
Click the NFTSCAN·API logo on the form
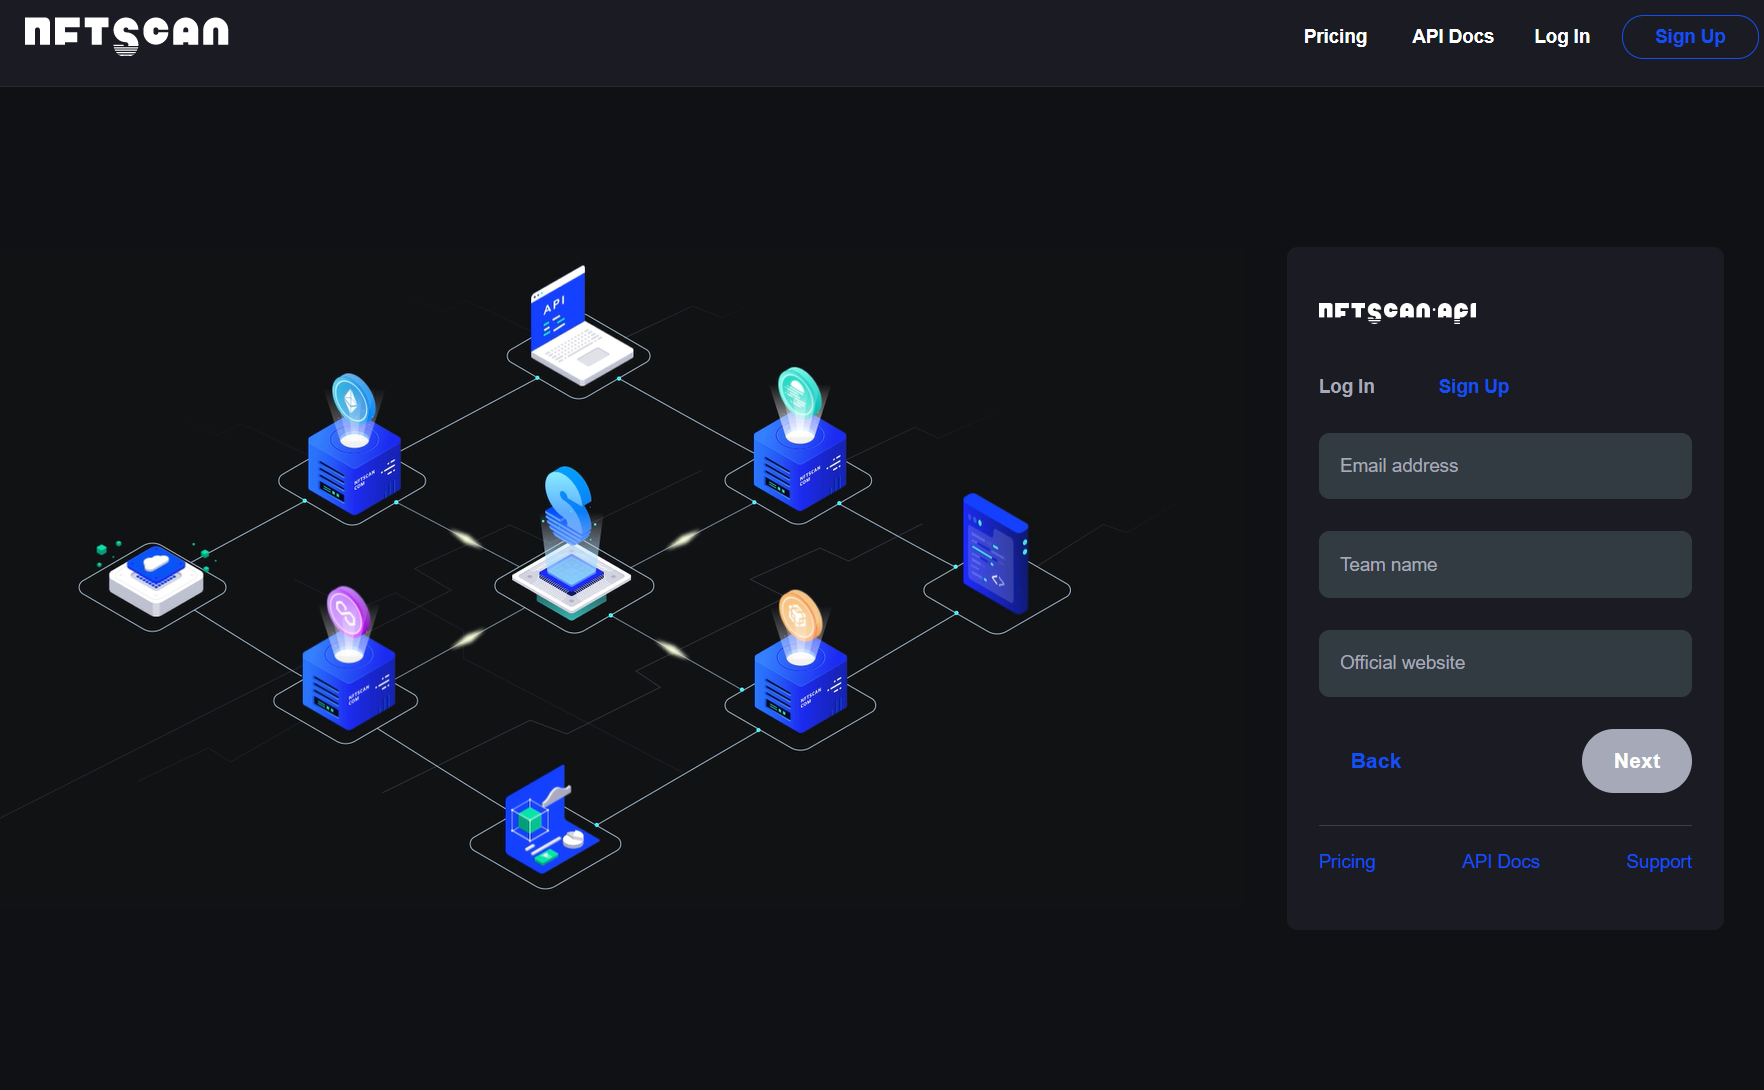point(1397,311)
